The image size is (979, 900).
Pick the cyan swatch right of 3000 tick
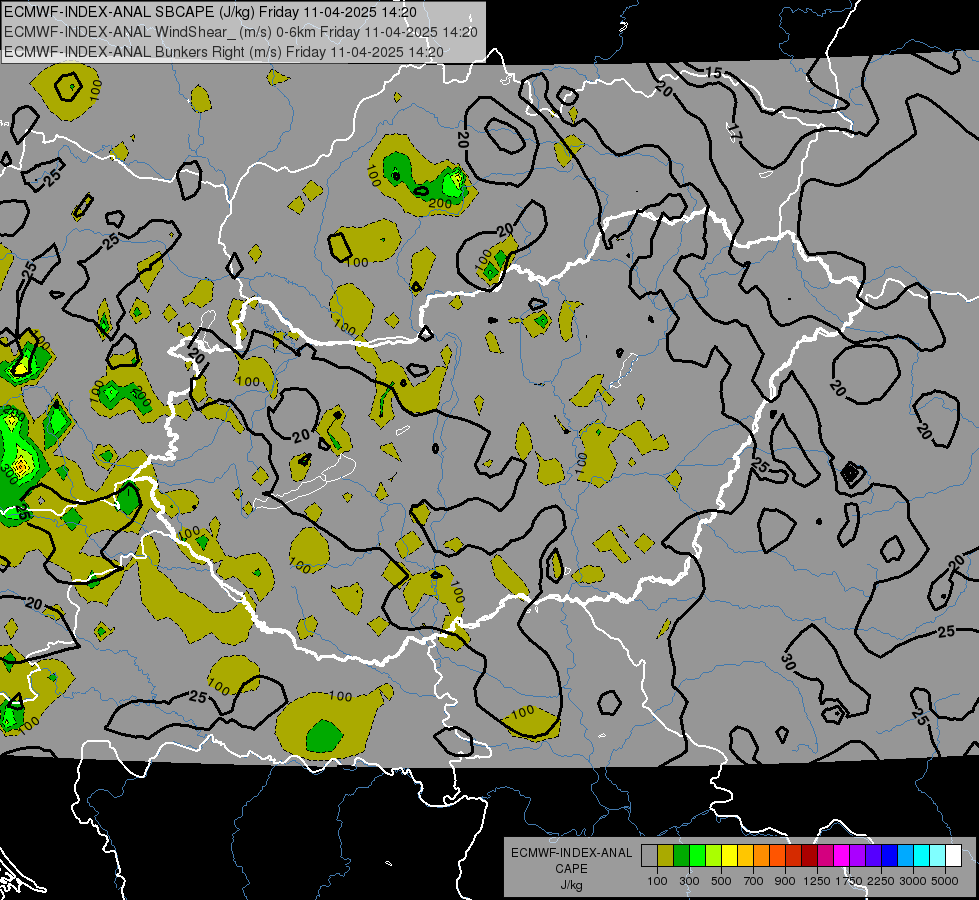(x=922, y=856)
